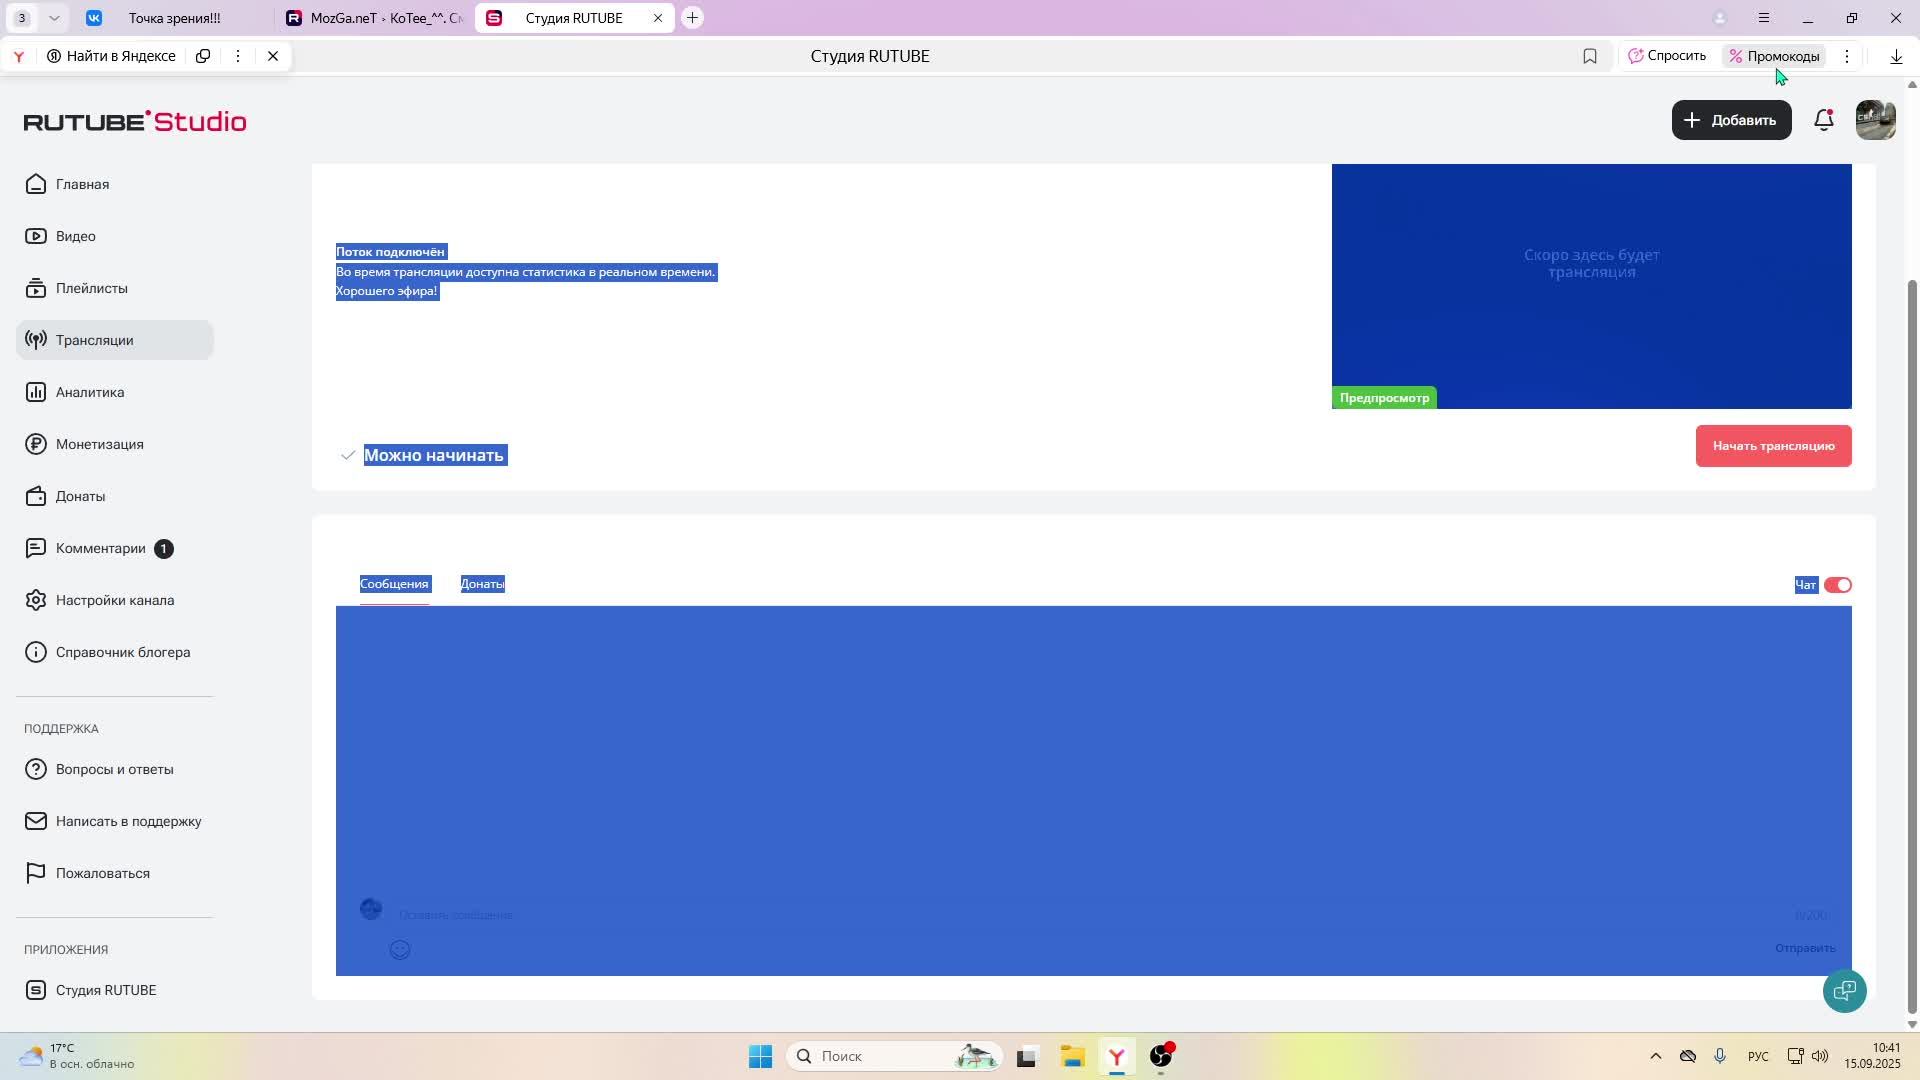Viewport: 1920px width, 1080px height.
Task: Toggle the Чат switch off
Action: coord(1838,585)
